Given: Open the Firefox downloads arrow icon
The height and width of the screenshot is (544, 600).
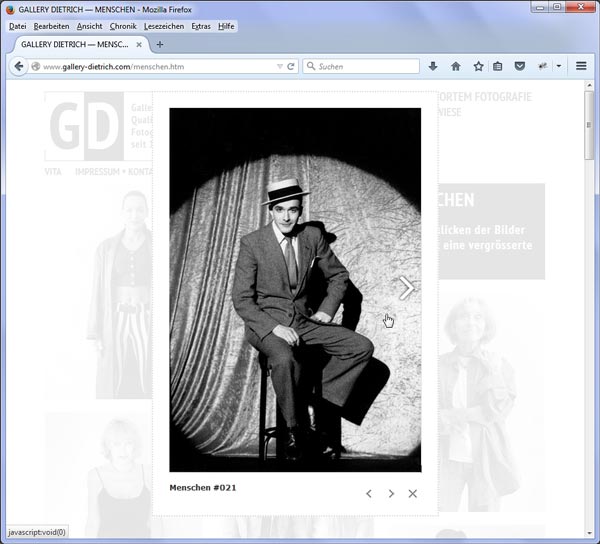Looking at the screenshot, I should pyautogui.click(x=433, y=66).
